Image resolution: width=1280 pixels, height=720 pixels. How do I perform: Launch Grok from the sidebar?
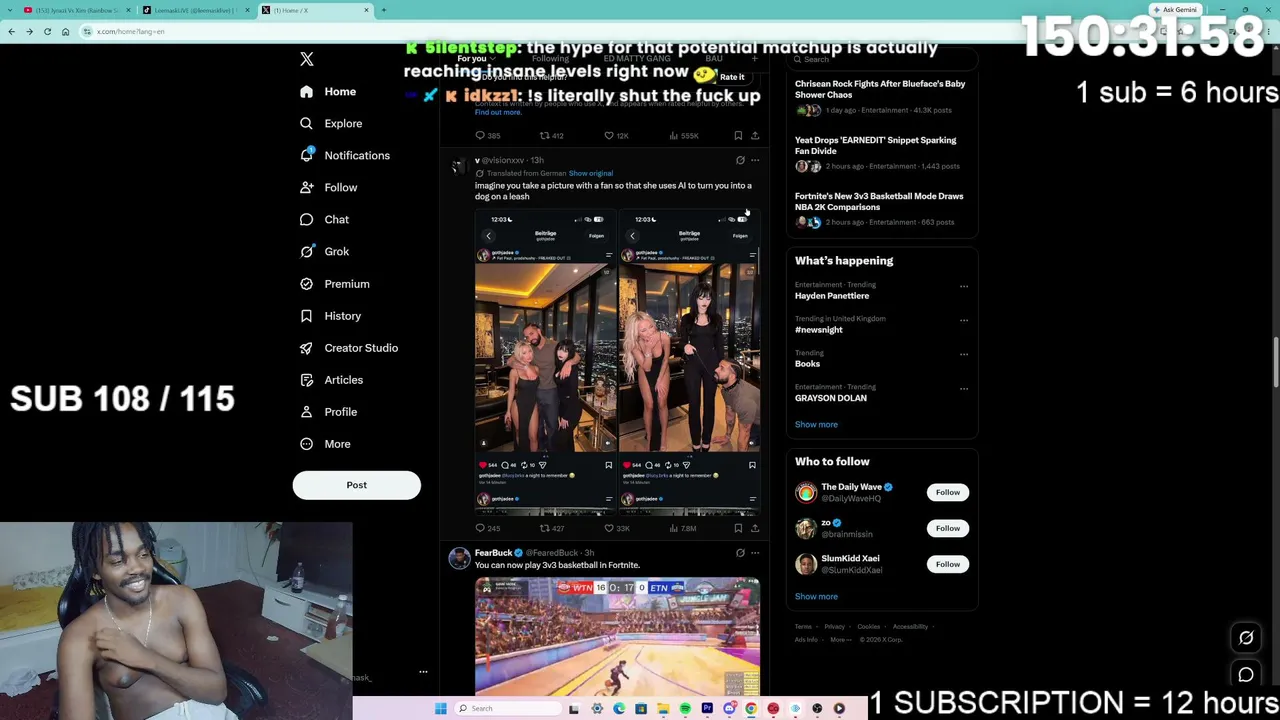pos(324,251)
